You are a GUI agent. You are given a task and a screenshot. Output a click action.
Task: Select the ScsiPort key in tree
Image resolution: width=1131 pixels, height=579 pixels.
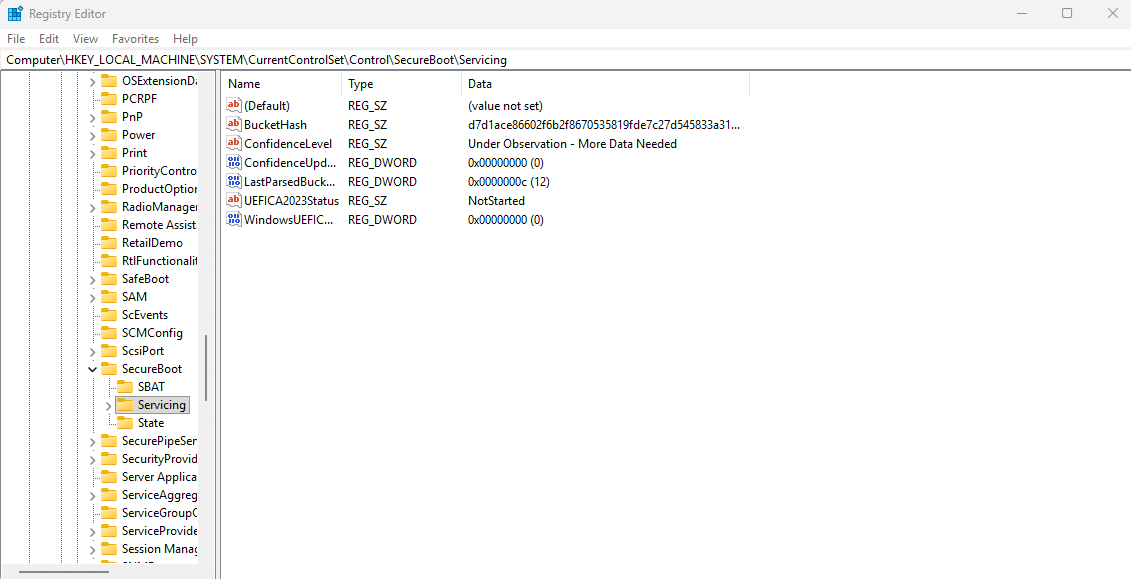(142, 351)
